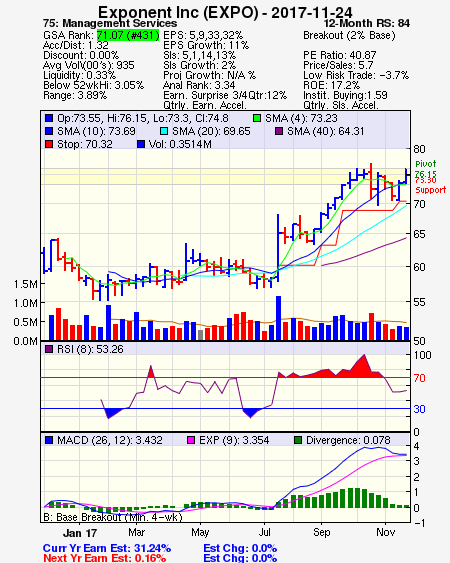Screen dimensions: 450x563
Task: Click the tallest blue volume bar in July
Action: click(x=278, y=318)
